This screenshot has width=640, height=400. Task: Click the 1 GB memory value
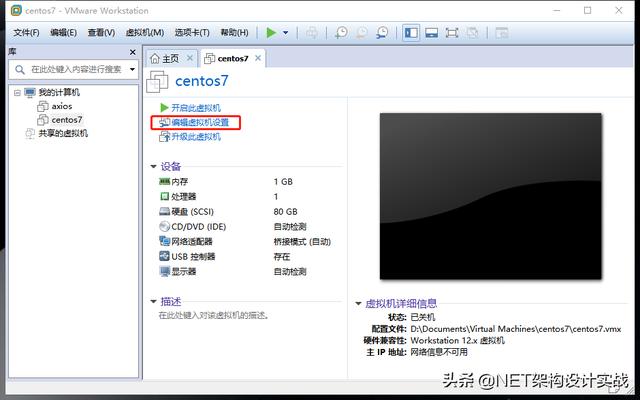[x=283, y=182]
